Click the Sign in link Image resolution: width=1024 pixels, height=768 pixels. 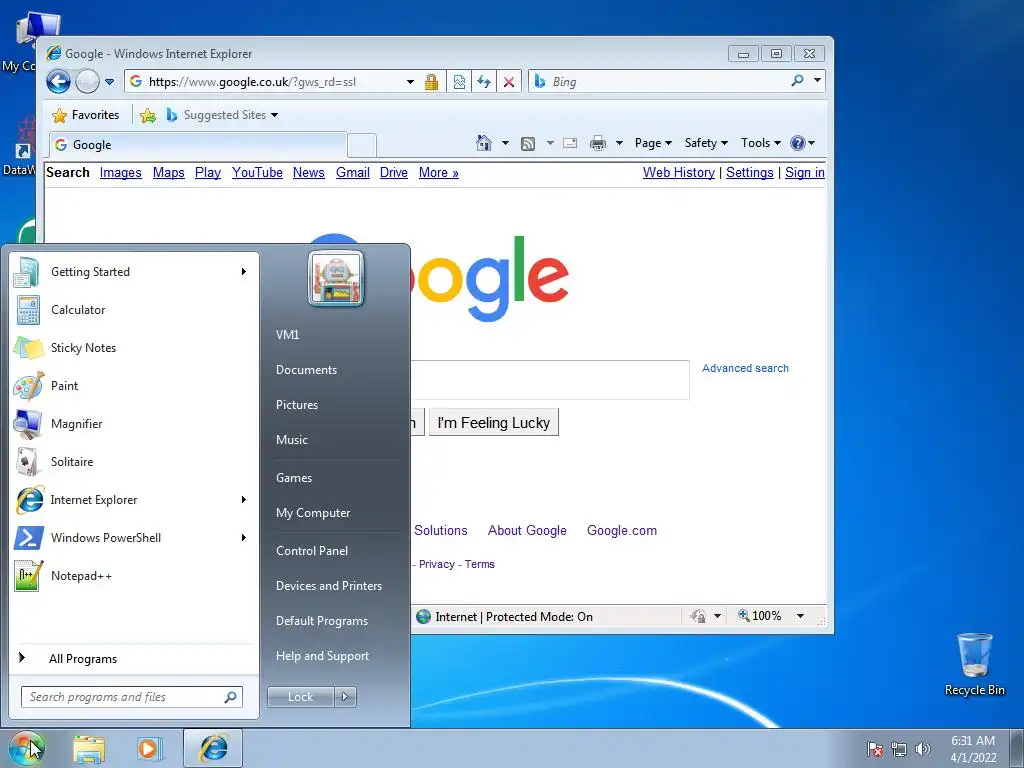coord(805,172)
